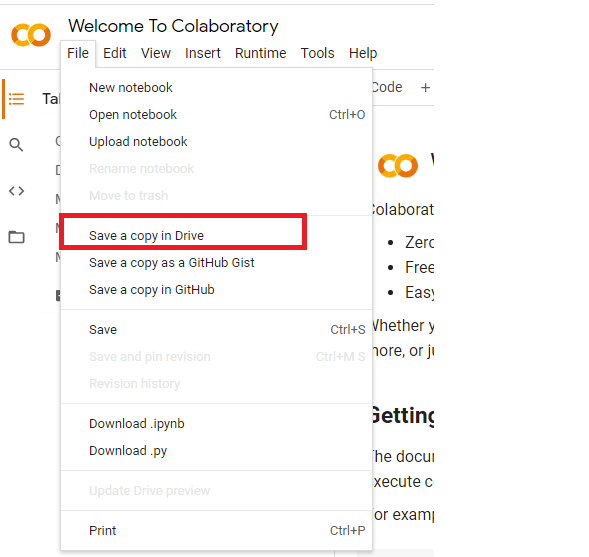Open the files folder sidebar icon

tap(17, 237)
